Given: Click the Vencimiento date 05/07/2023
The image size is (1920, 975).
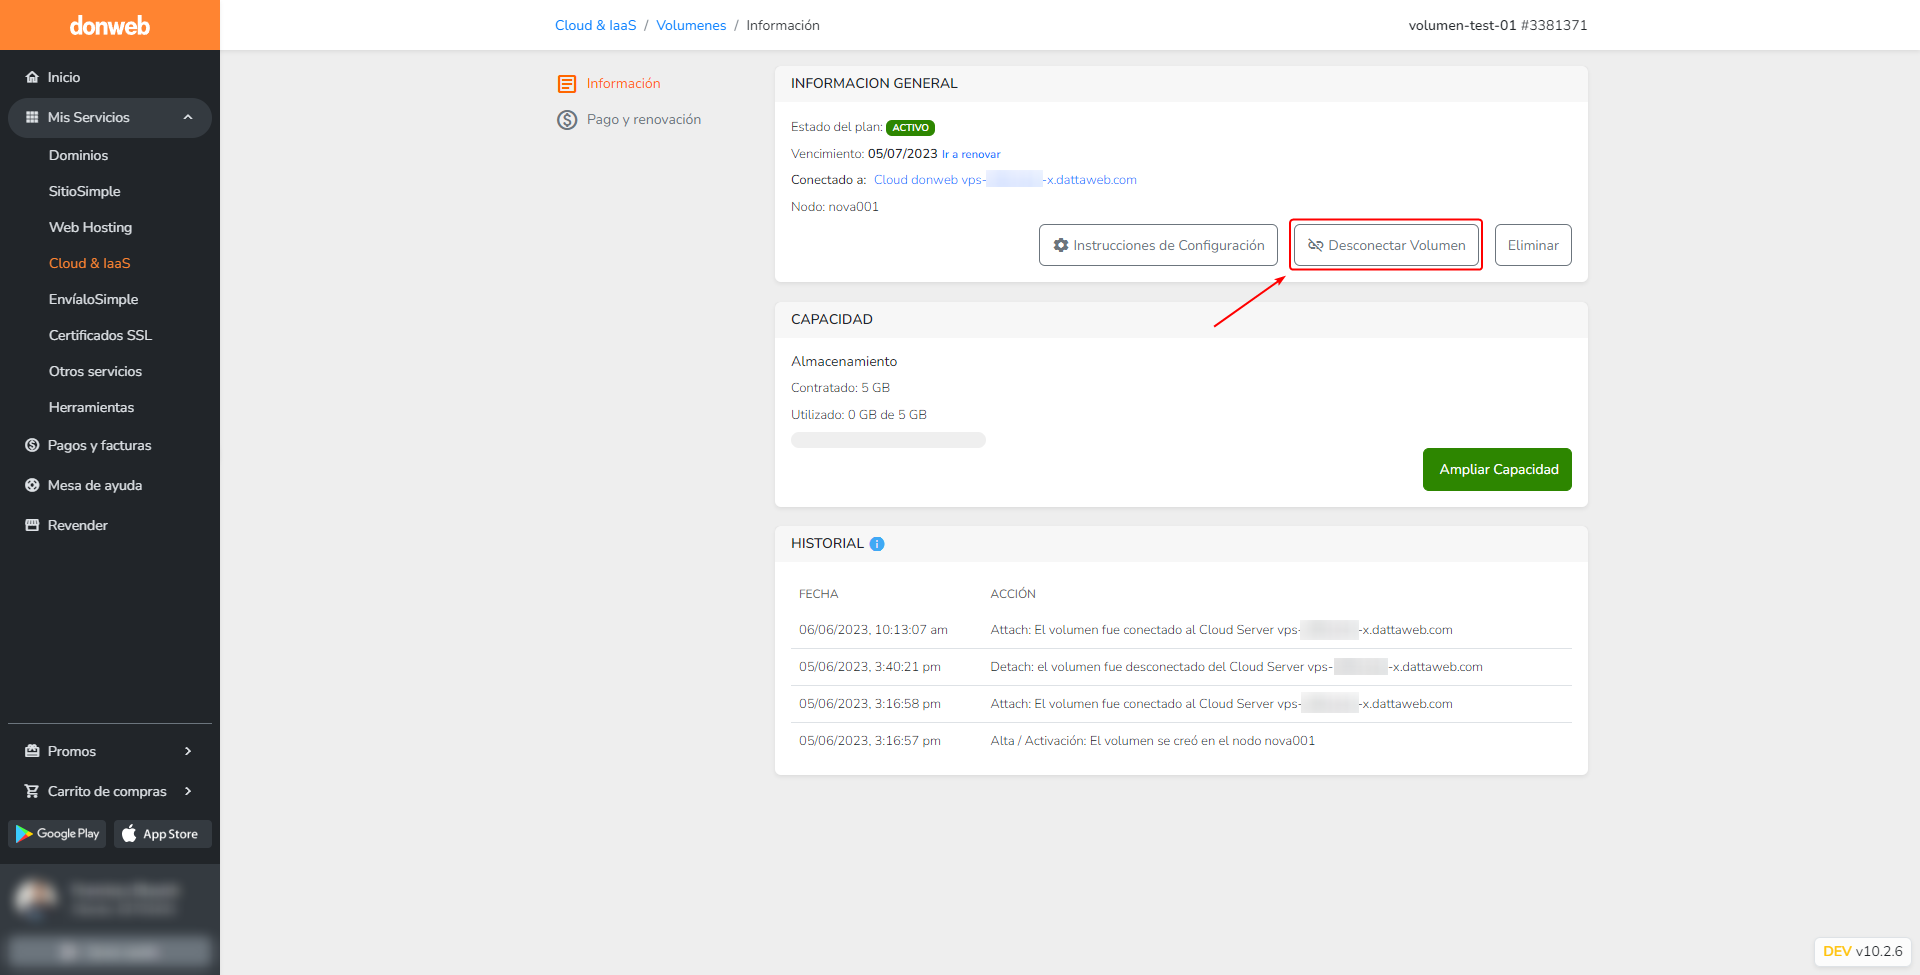Looking at the screenshot, I should coord(903,154).
